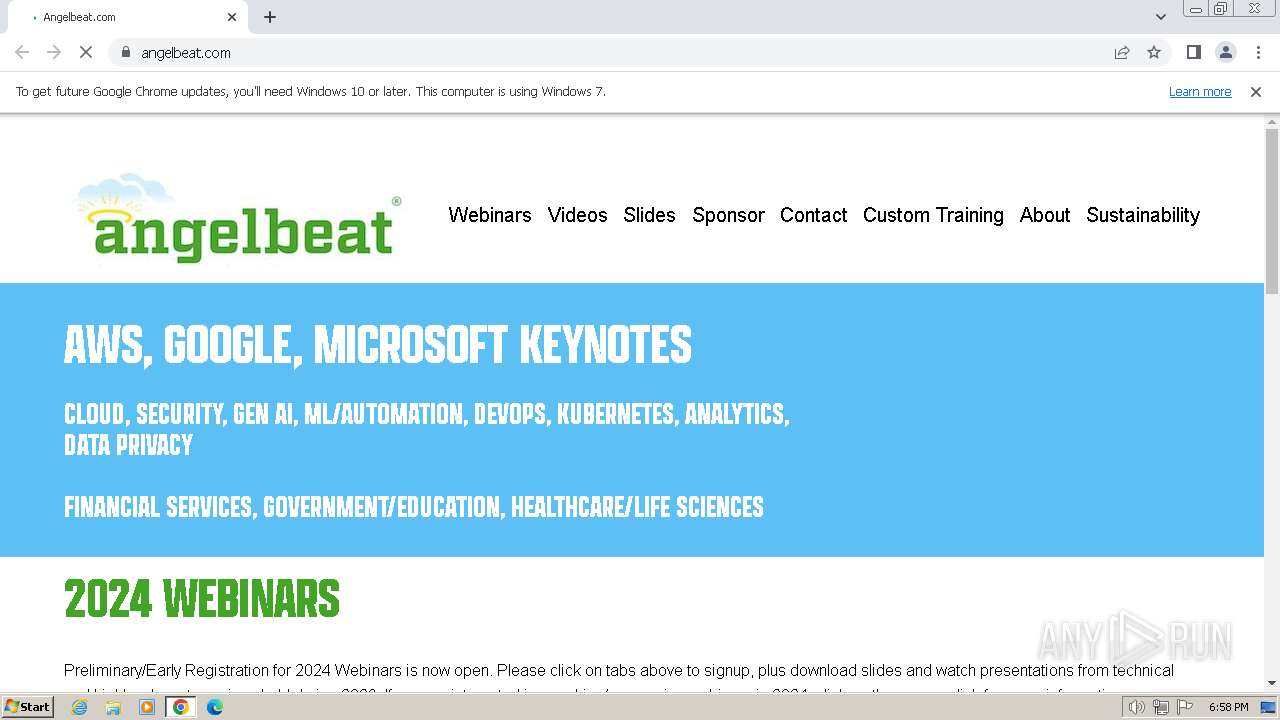Screen dimensions: 1280x720
Task: Dismiss the Chrome update notification bar
Action: coord(1256,92)
